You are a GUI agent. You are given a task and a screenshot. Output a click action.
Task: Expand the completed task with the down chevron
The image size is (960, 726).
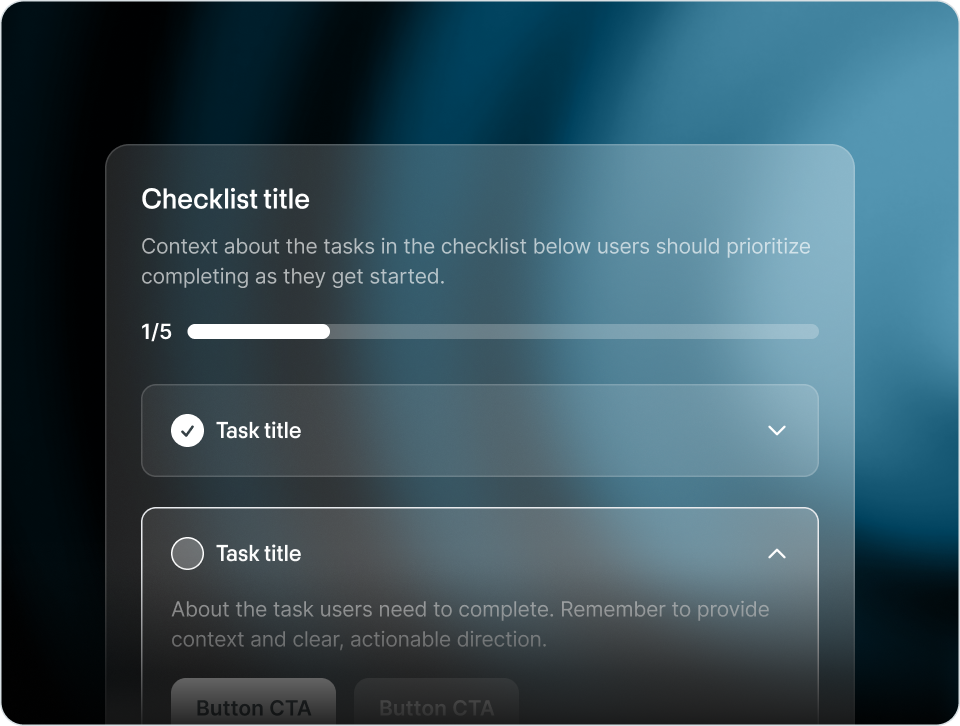coord(776,431)
